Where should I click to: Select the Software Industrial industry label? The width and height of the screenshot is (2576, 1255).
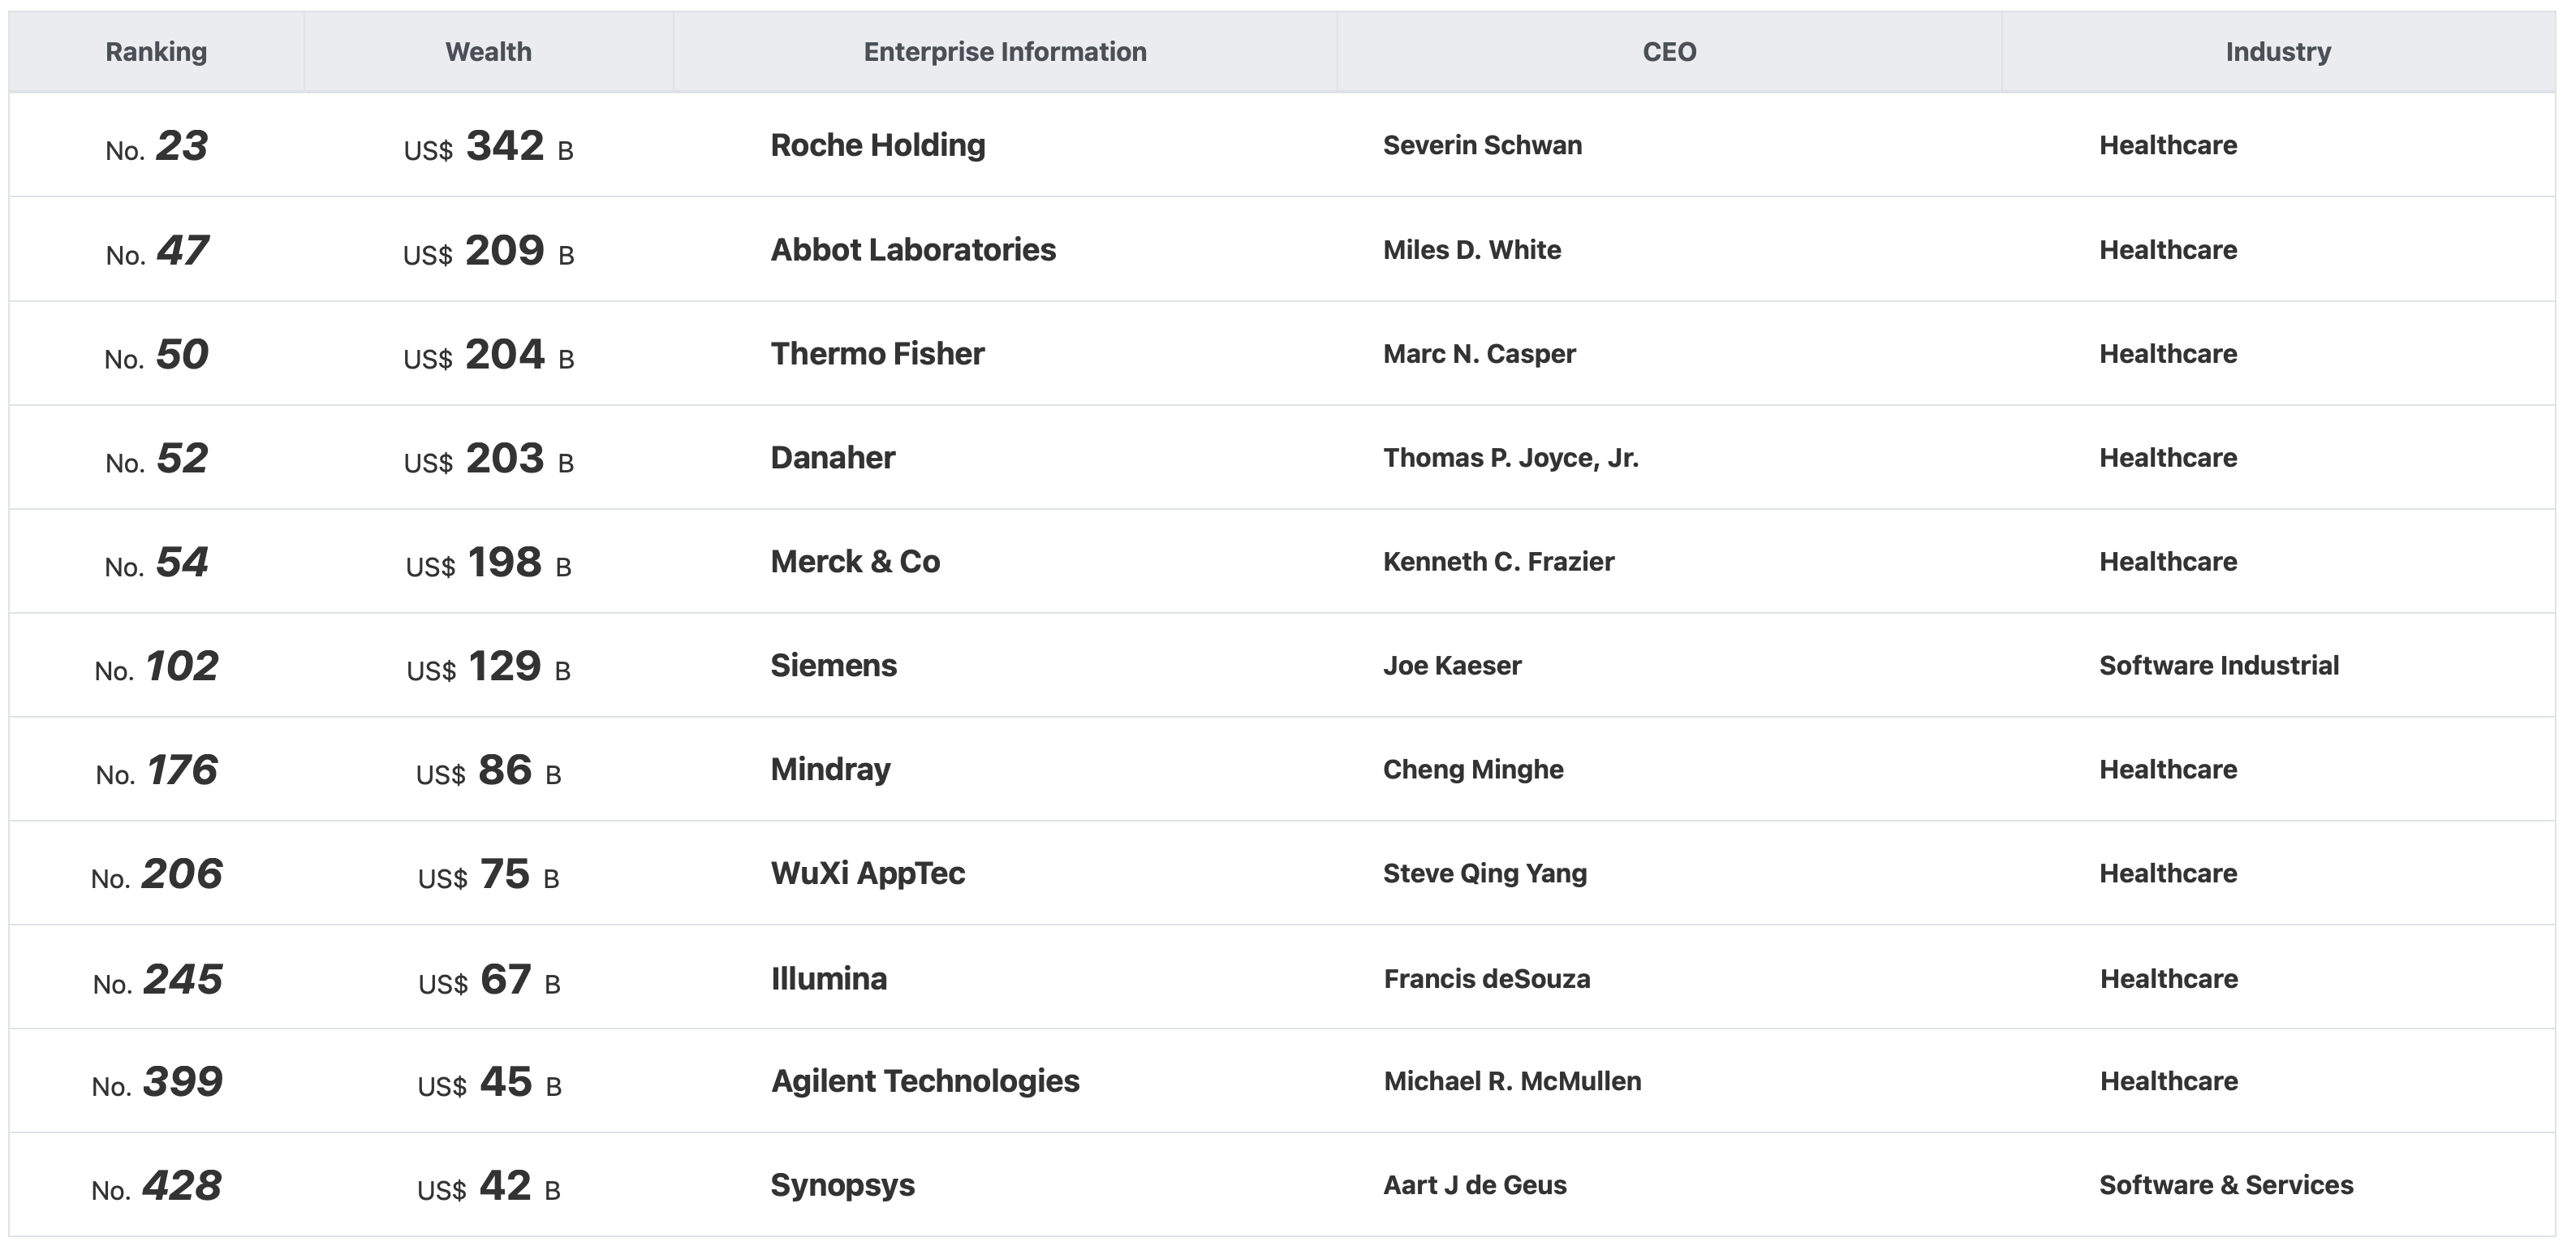[2218, 666]
